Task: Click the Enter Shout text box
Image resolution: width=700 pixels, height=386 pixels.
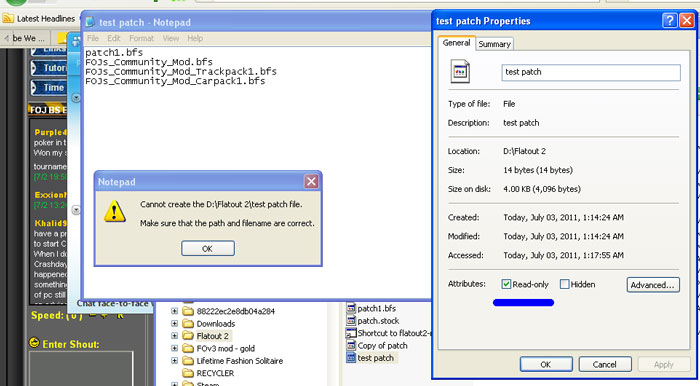Action: 81,369
